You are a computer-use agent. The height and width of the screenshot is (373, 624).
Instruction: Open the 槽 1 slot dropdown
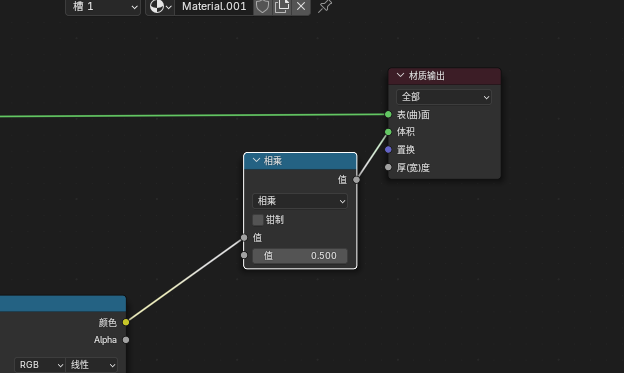(103, 7)
